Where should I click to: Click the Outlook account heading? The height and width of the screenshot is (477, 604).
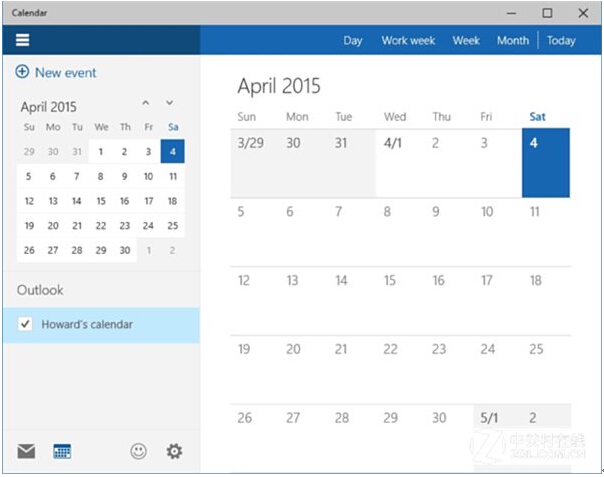click(x=40, y=290)
